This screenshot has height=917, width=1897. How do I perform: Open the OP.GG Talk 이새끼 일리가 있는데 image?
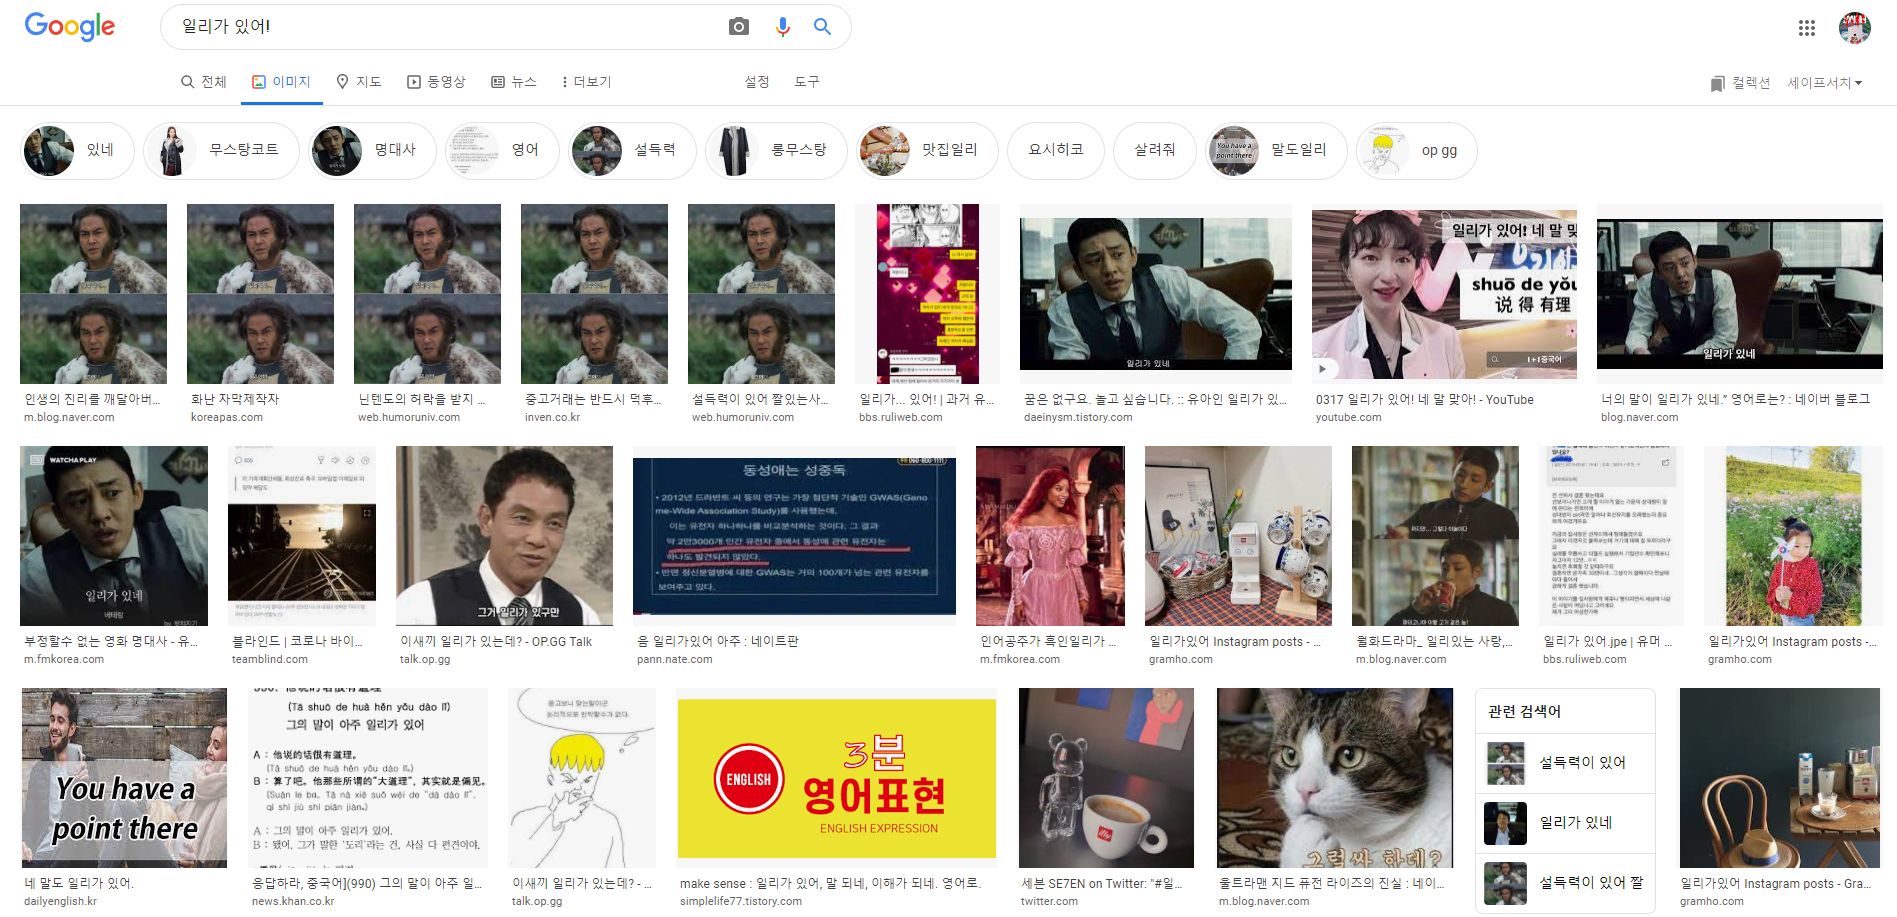[504, 536]
